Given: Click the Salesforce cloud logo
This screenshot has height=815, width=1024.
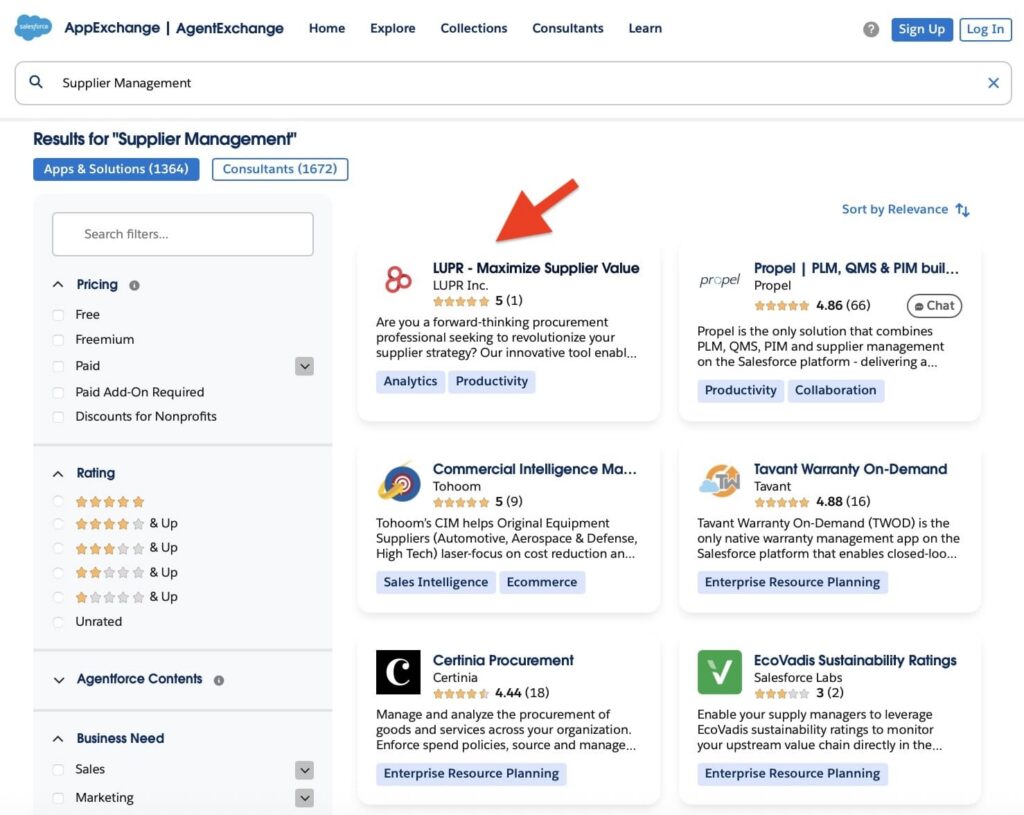Looking at the screenshot, I should pyautogui.click(x=31, y=28).
